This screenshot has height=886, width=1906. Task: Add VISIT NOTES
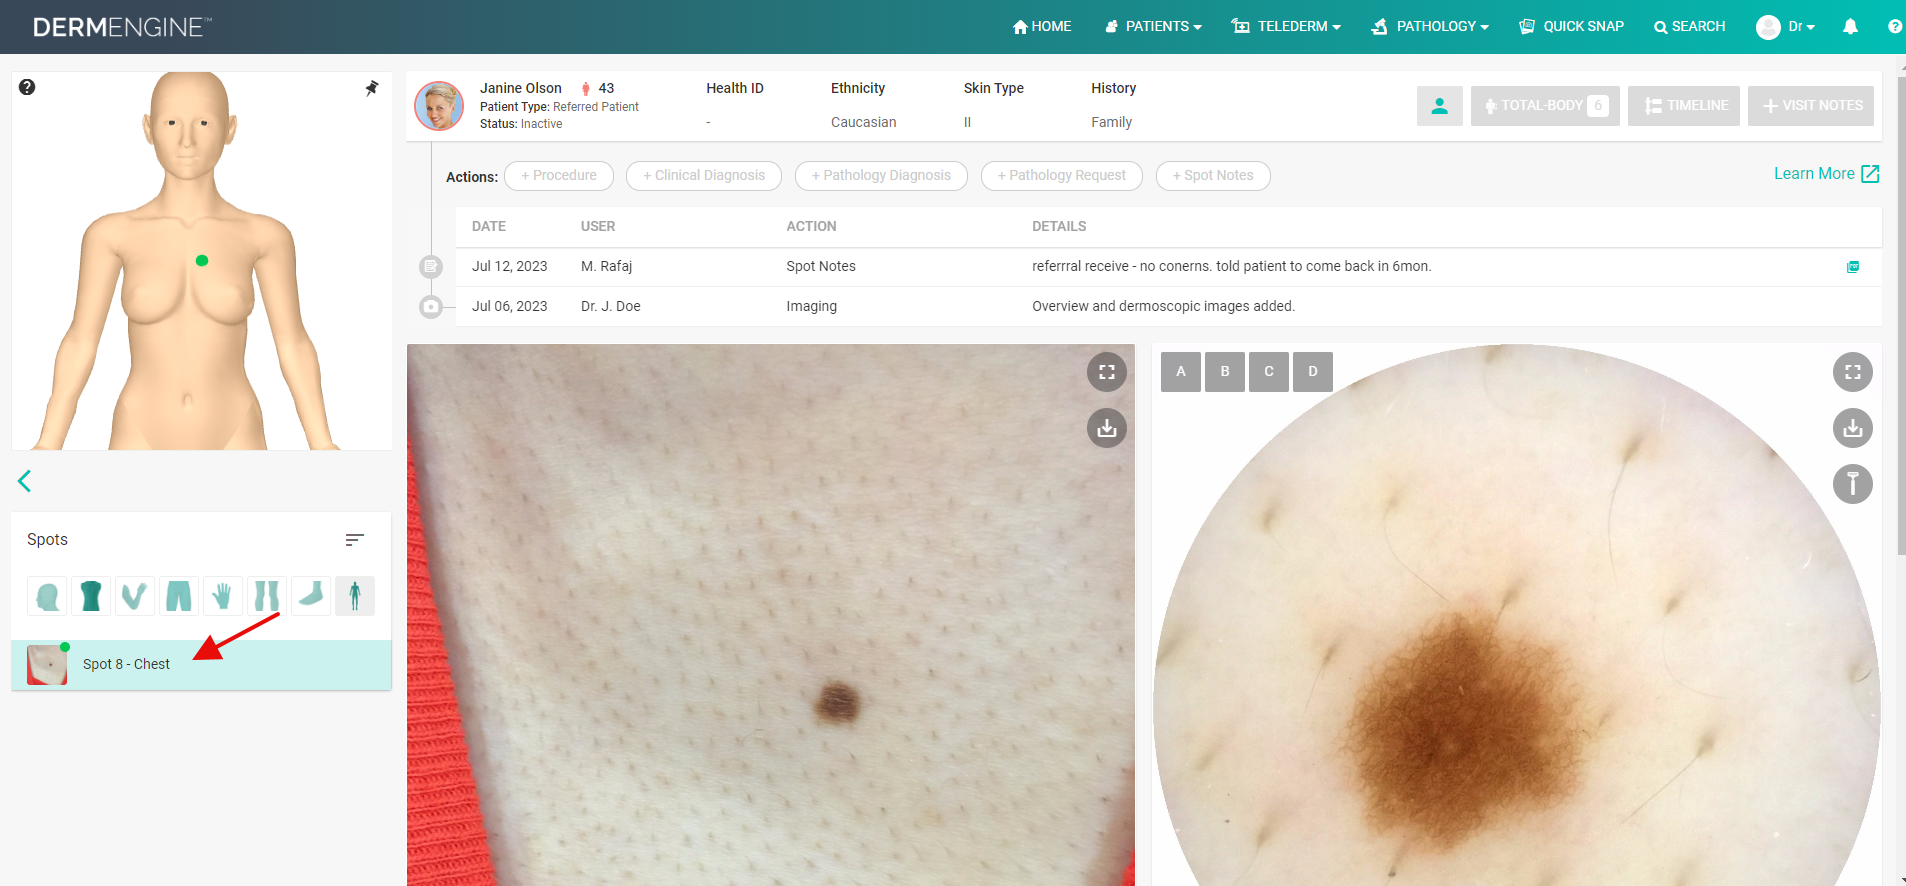pos(1811,106)
